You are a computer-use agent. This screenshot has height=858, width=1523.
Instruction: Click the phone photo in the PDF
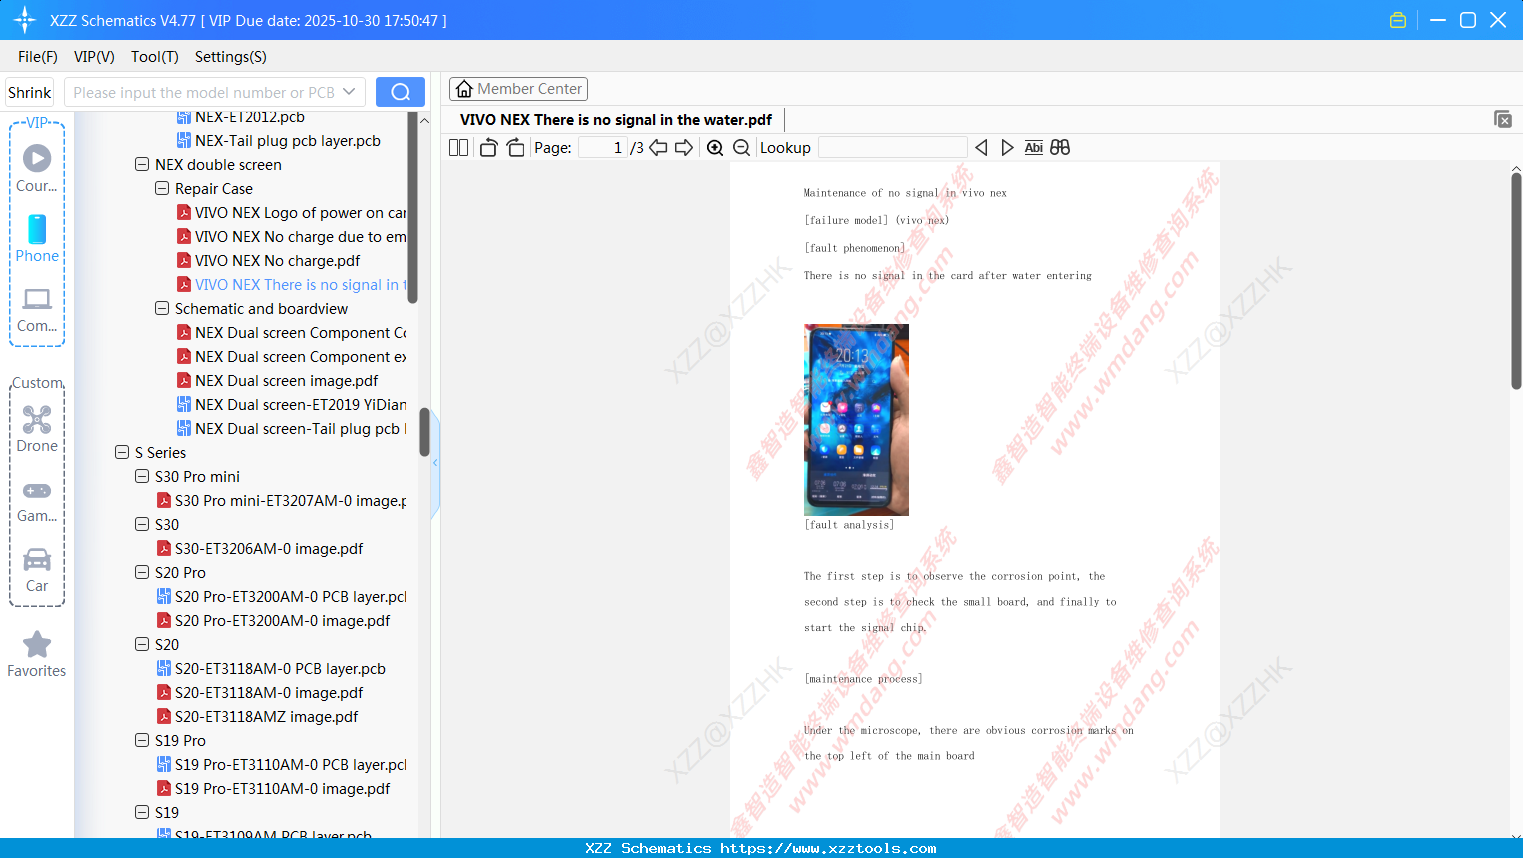(x=856, y=419)
